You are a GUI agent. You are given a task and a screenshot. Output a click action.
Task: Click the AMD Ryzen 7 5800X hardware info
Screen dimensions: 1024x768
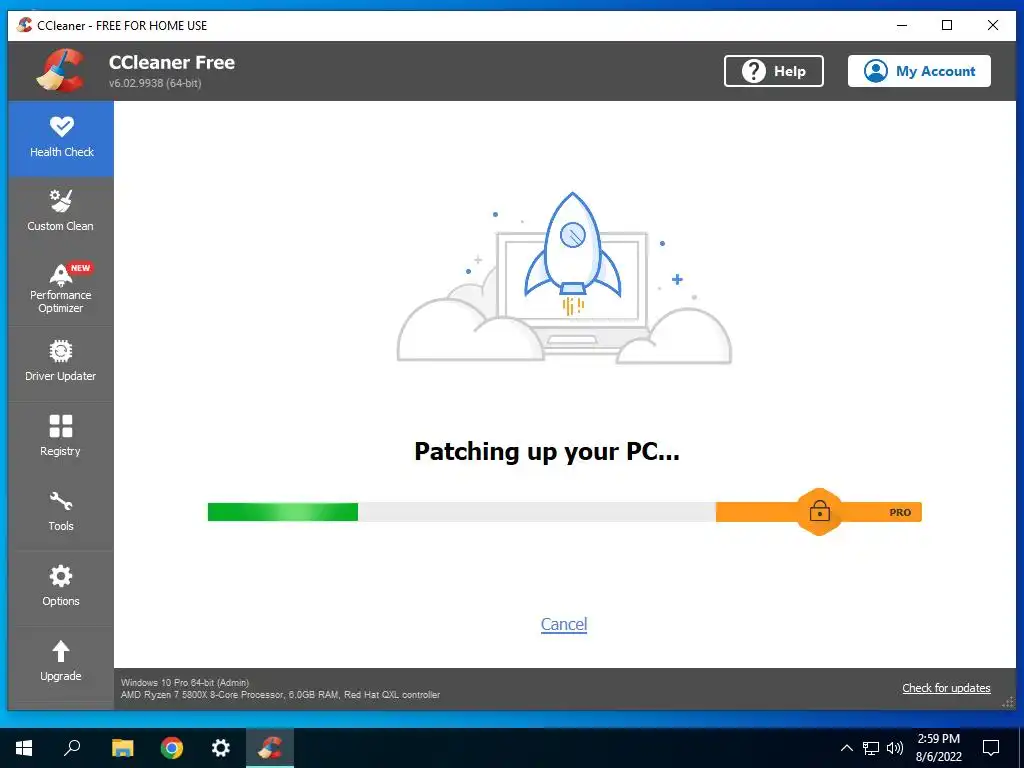(x=280, y=695)
